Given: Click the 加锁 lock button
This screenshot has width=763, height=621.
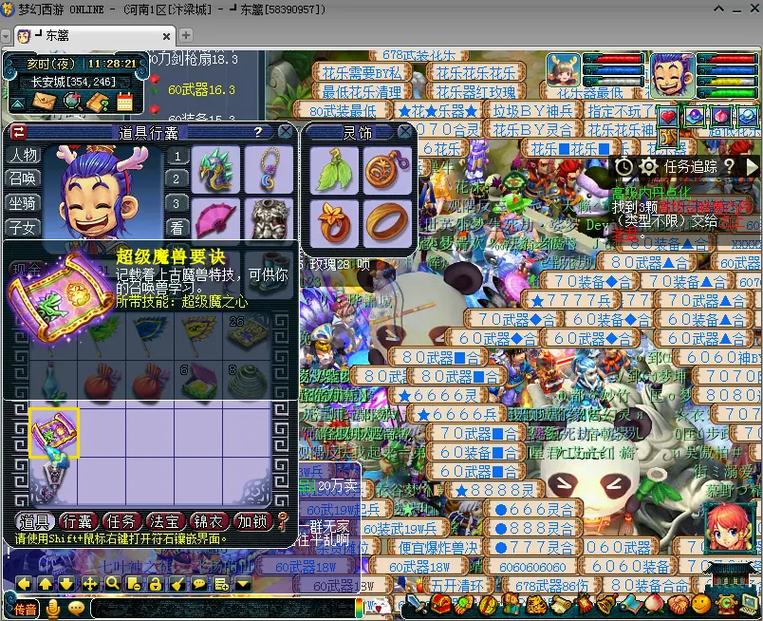Looking at the screenshot, I should click(252, 522).
